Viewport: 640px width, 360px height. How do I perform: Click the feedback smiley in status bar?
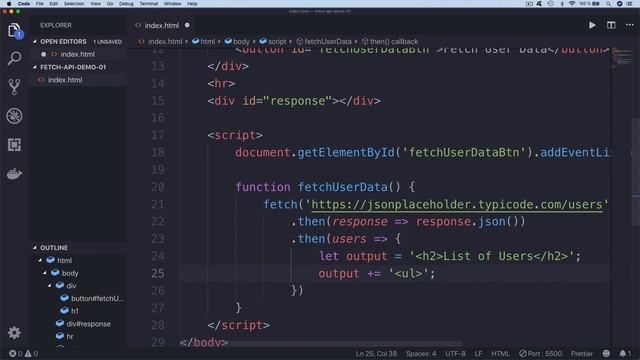pyautogui.click(x=607, y=353)
